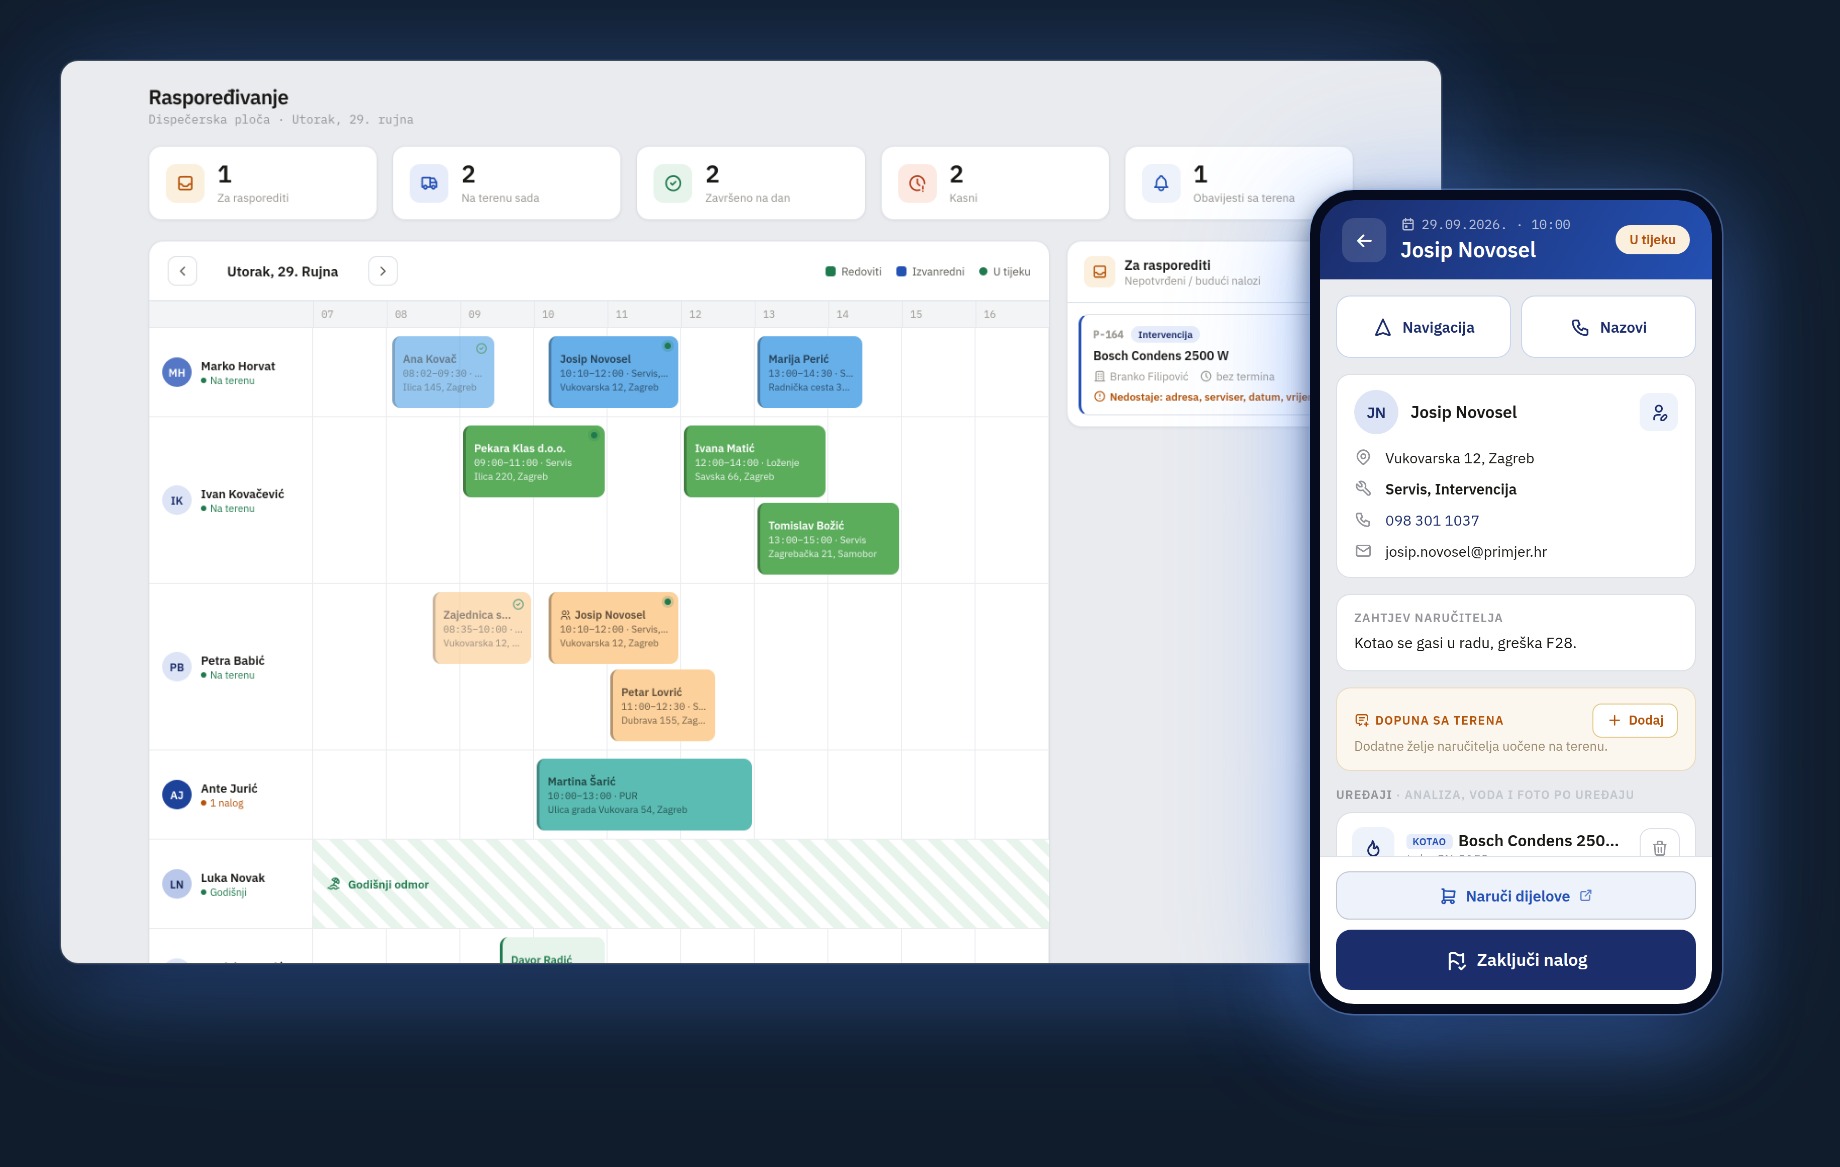Open Ana Kovač appointment block

pos(443,372)
